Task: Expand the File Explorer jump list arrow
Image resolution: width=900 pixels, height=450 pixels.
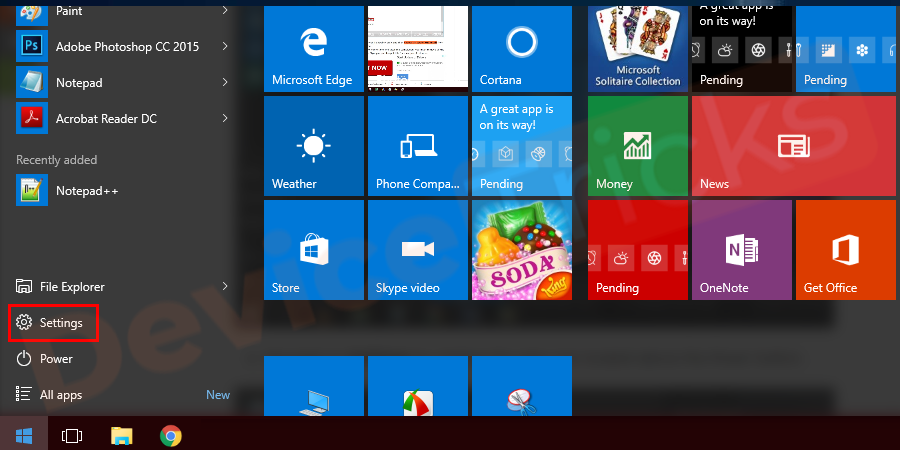Action: pyautogui.click(x=225, y=286)
